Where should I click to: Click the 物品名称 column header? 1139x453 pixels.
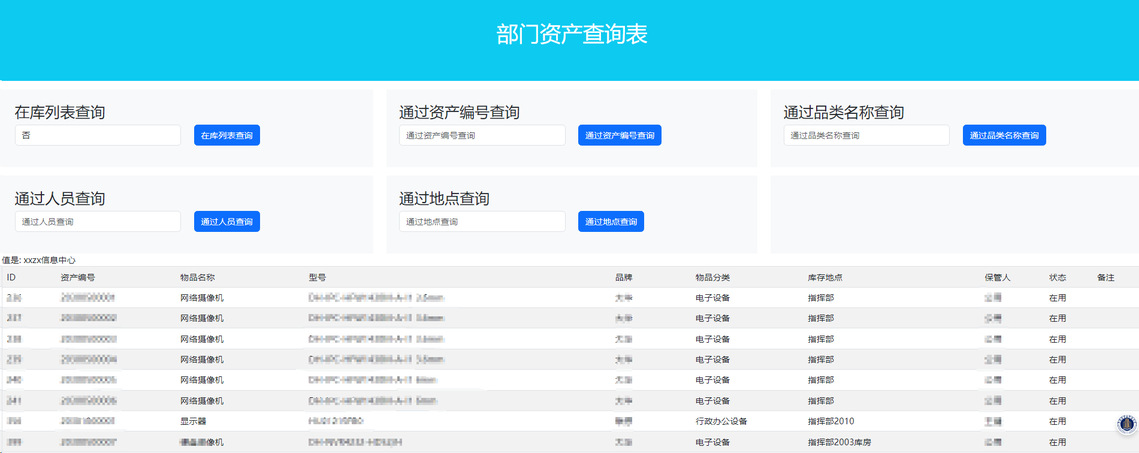click(x=198, y=277)
